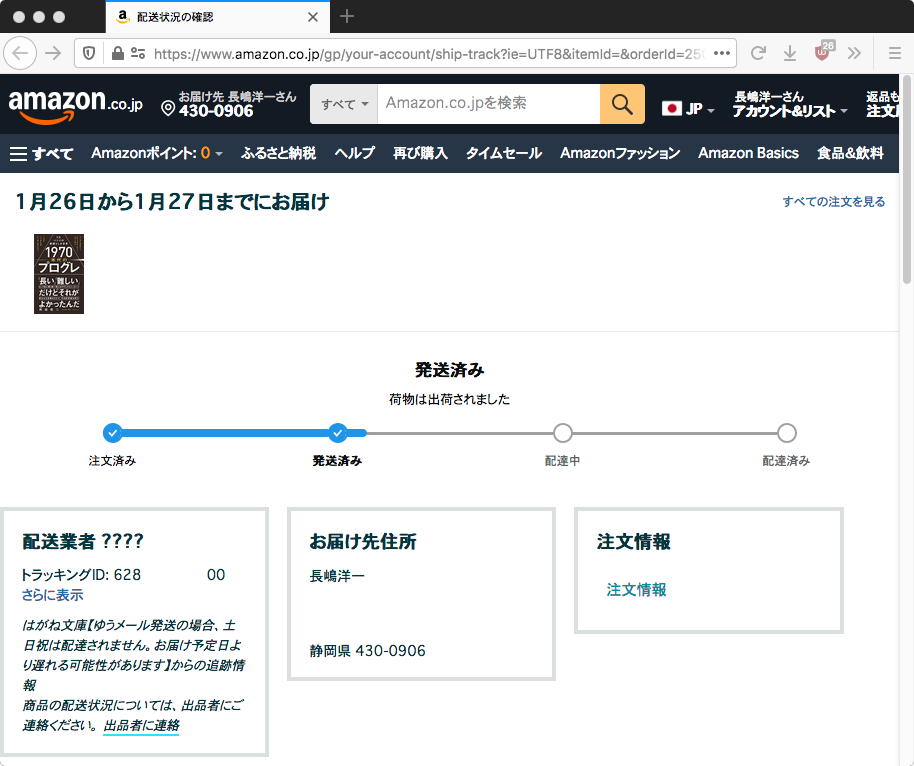Open the 1970 プログレ book thumbnail

59,274
